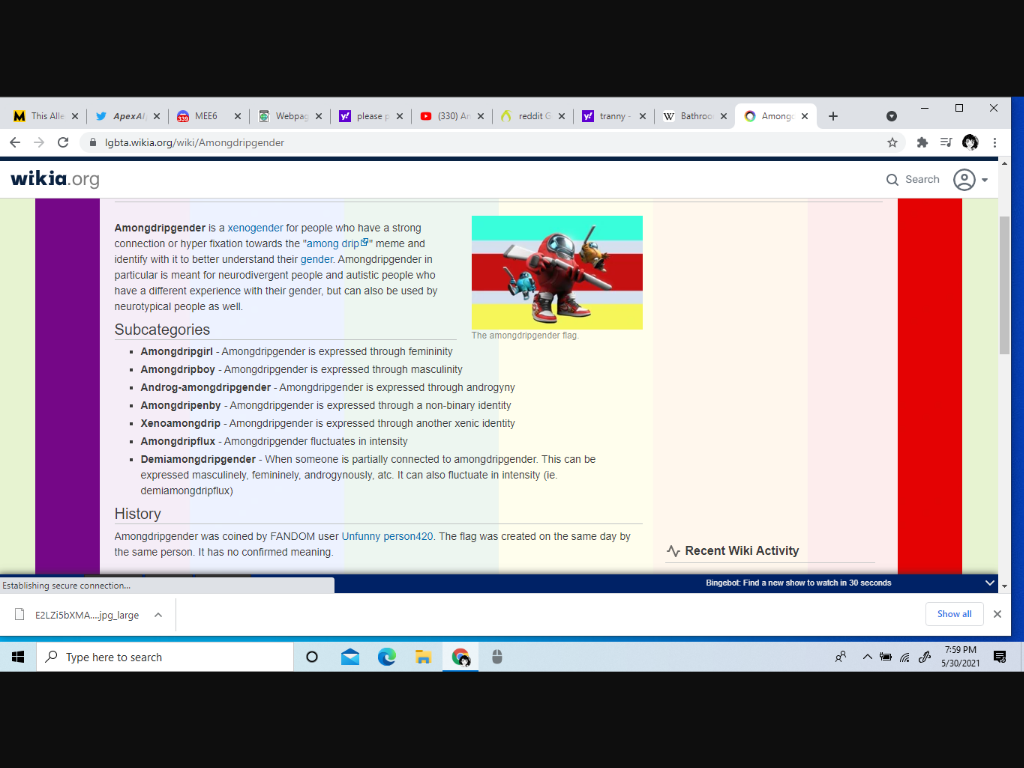Click the Chrome taskbar icon
Viewport: 1024px width, 768px height.
(x=461, y=657)
